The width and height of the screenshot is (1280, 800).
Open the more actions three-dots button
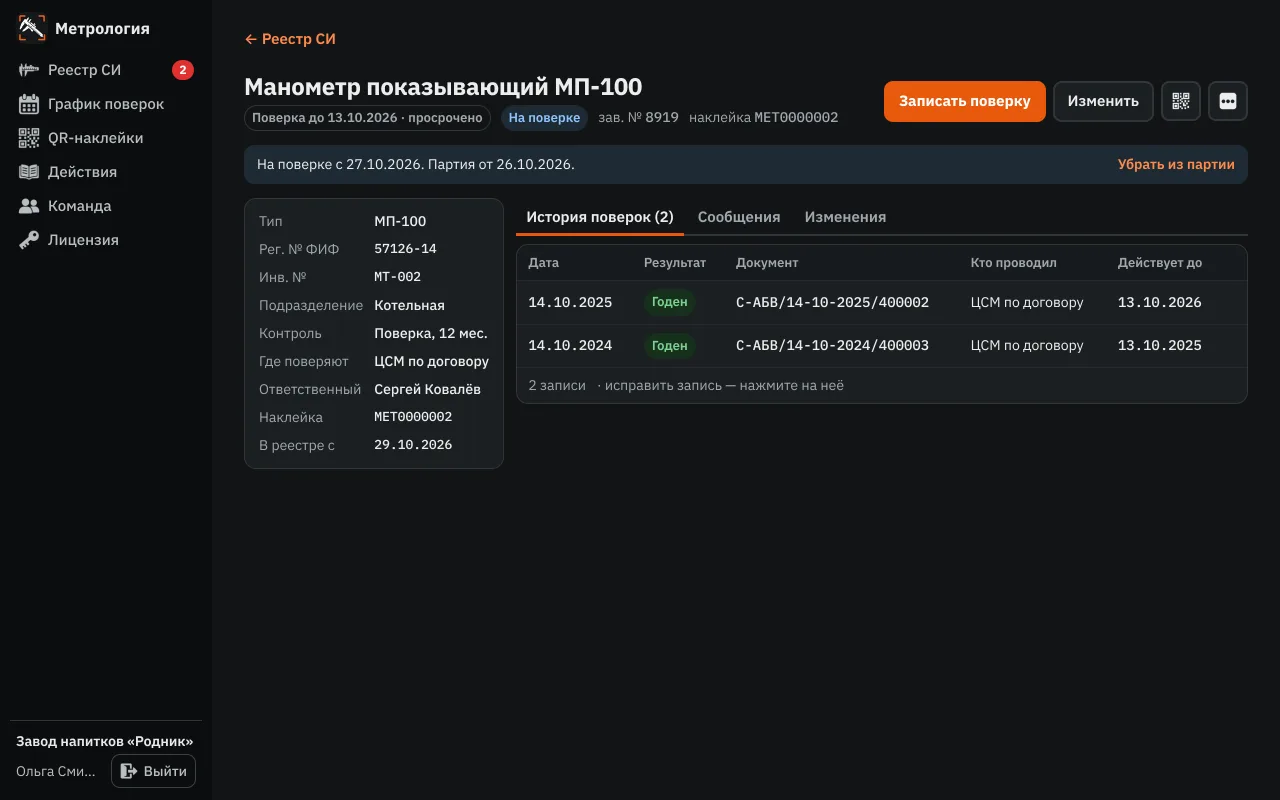1228,101
